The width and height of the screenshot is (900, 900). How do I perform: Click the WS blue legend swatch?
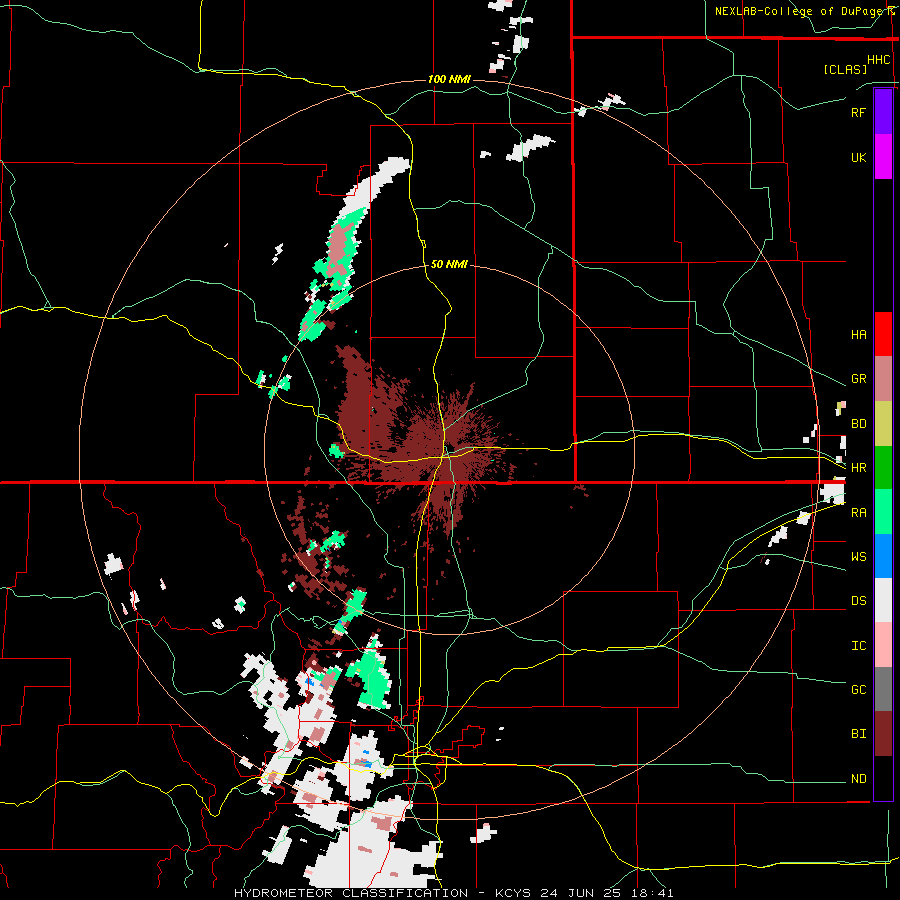(x=883, y=556)
